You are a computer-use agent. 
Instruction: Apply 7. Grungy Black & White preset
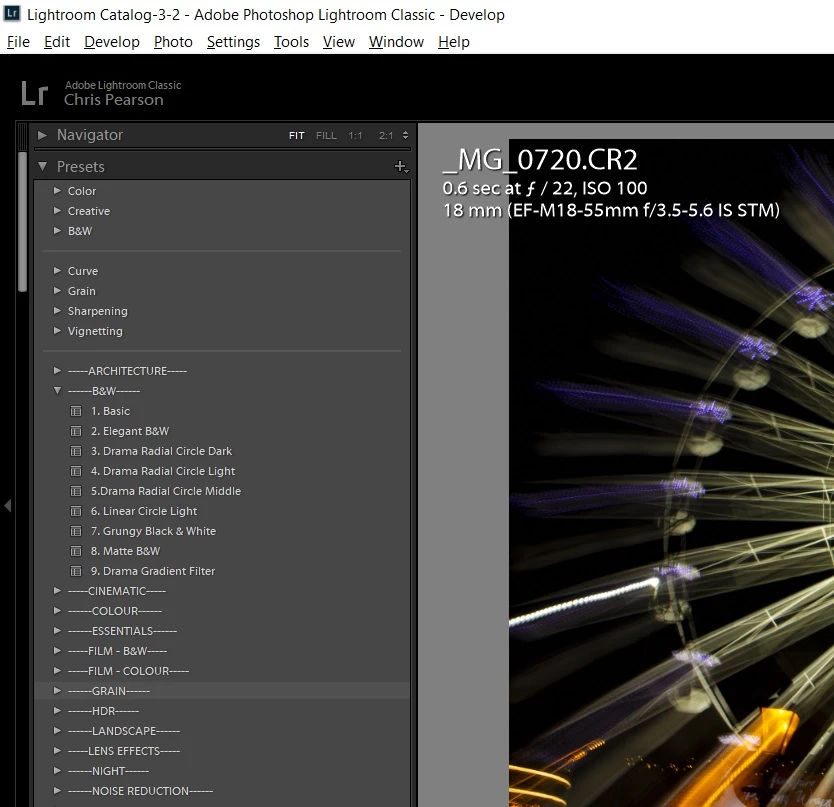153,531
